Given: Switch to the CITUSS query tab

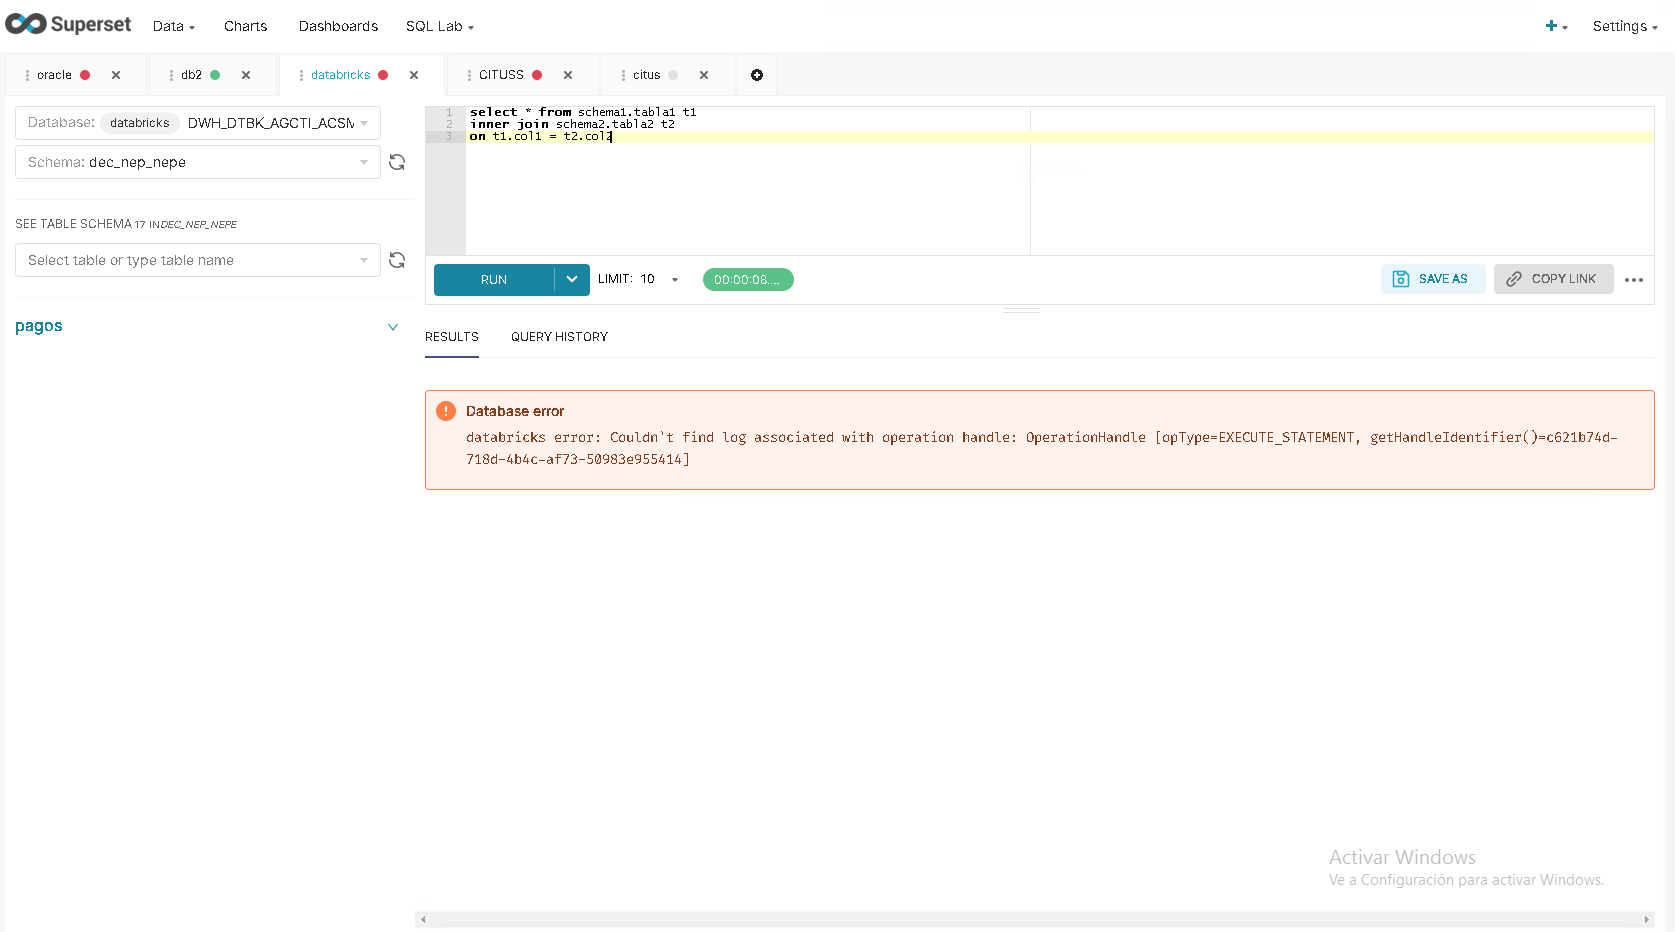Looking at the screenshot, I should pos(501,75).
